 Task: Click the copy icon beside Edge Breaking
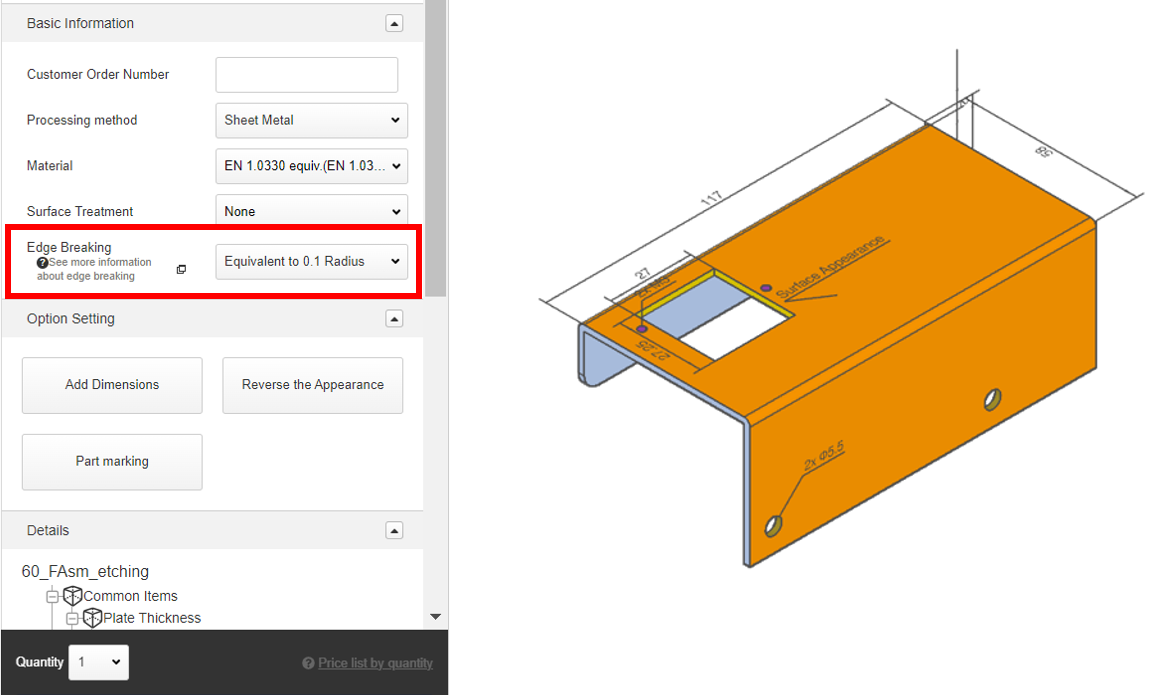180,270
